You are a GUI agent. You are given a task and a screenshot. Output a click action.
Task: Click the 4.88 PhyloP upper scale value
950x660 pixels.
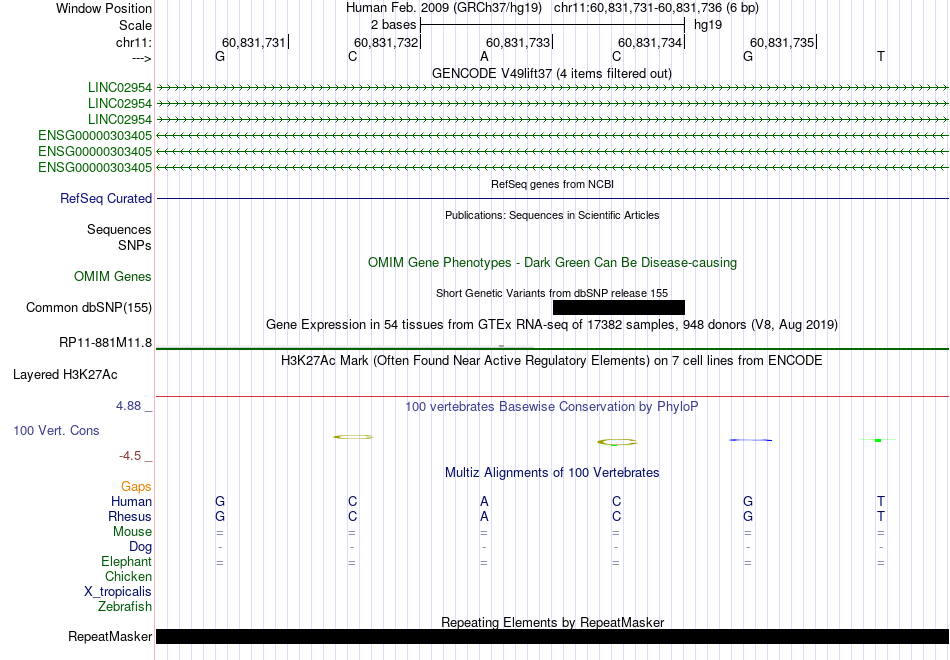[128, 406]
